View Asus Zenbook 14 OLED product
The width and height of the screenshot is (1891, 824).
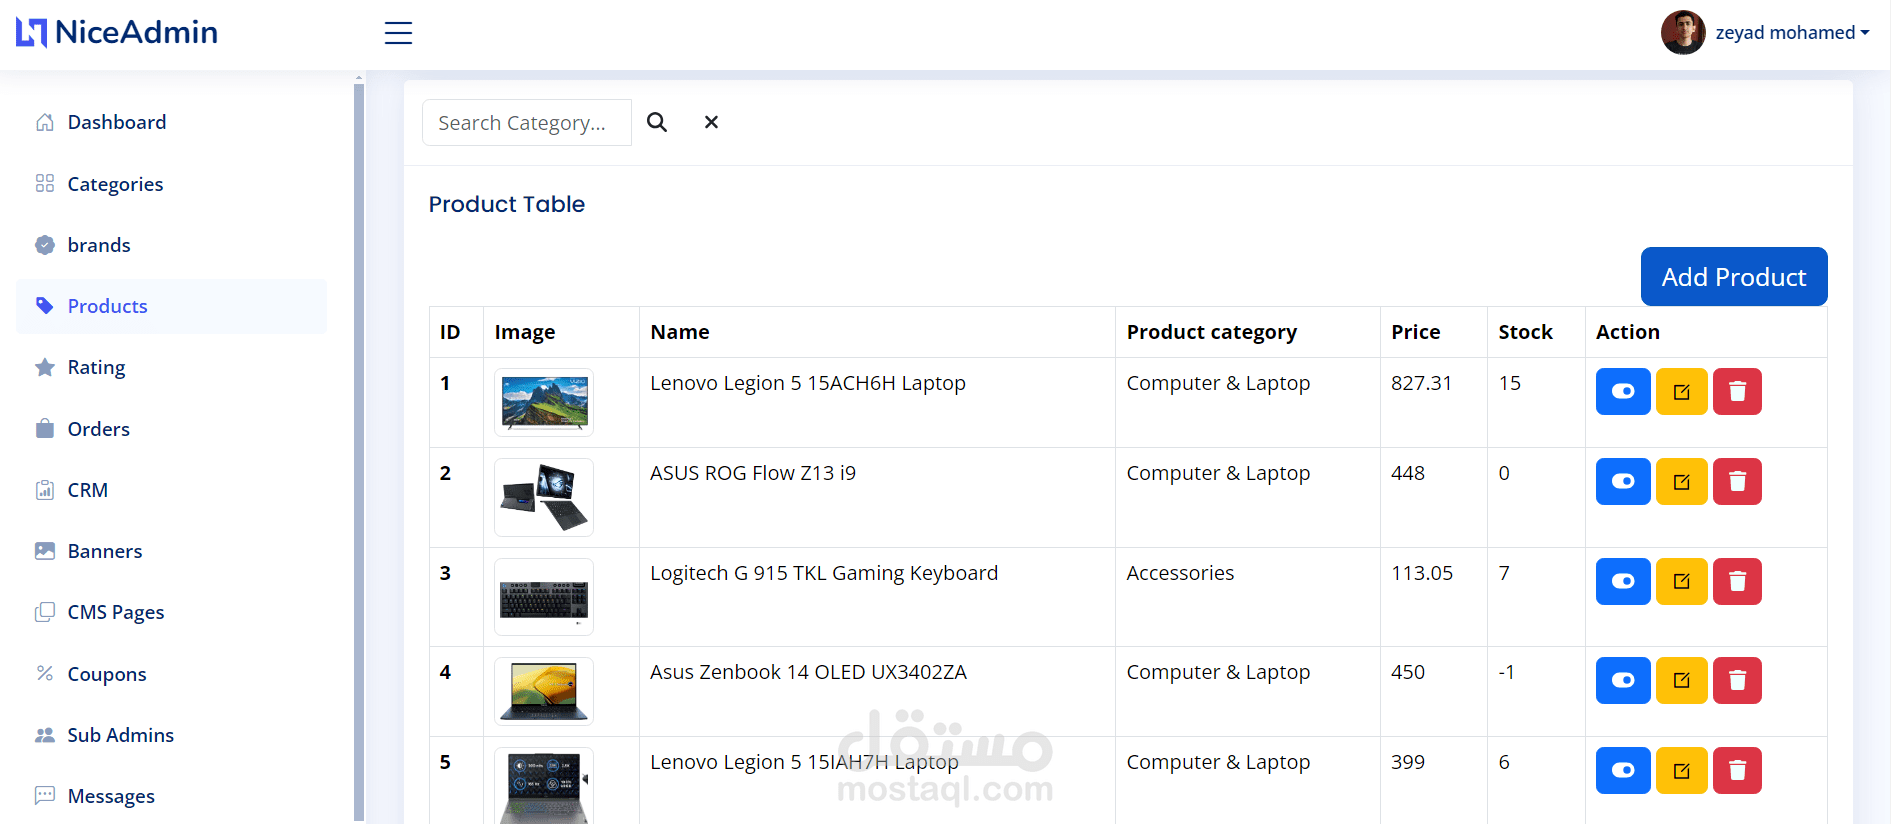[1623, 680]
